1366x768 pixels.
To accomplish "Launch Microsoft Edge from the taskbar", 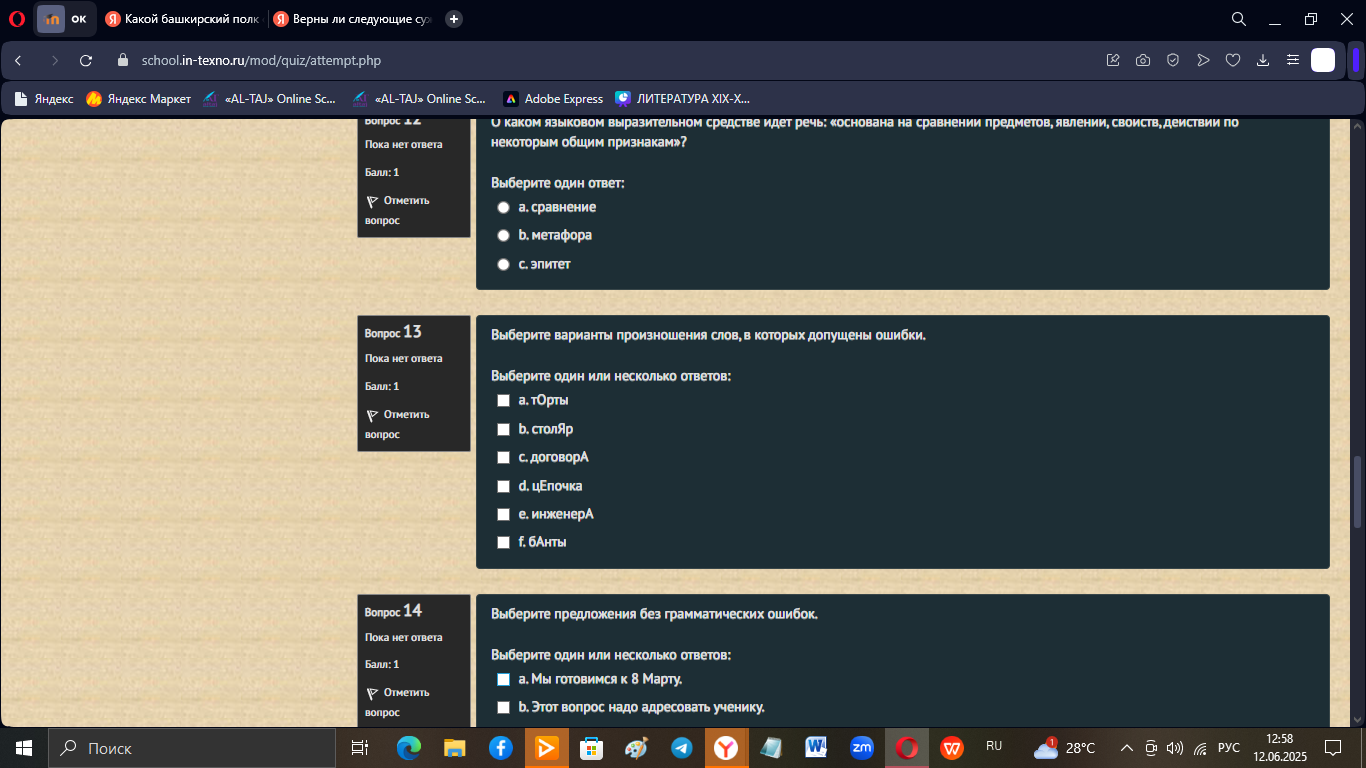I will [408, 748].
